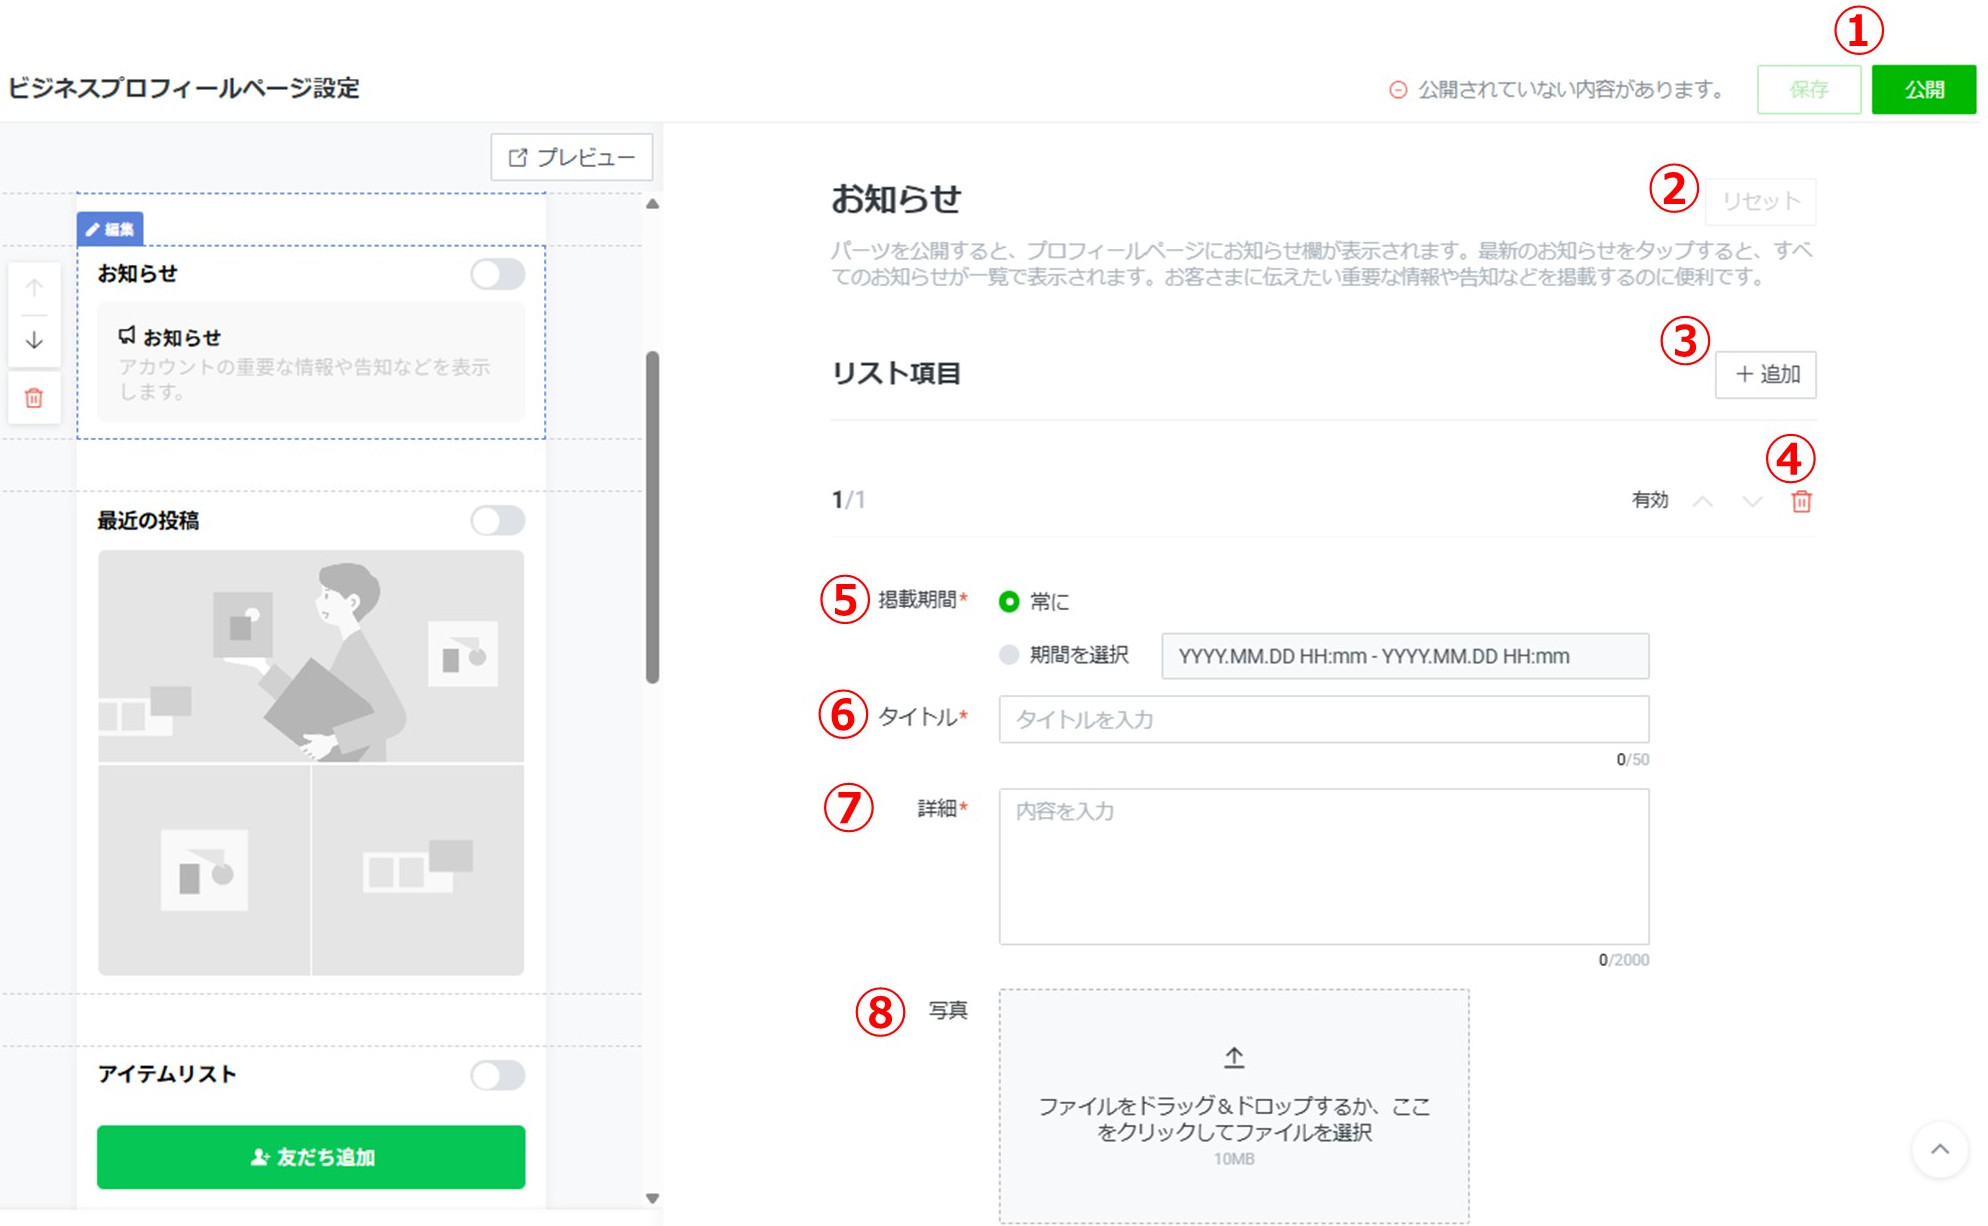Image resolution: width=1988 pixels, height=1226 pixels.
Task: Enable the 最近の投稿 toggle switch
Action: pyautogui.click(x=497, y=521)
